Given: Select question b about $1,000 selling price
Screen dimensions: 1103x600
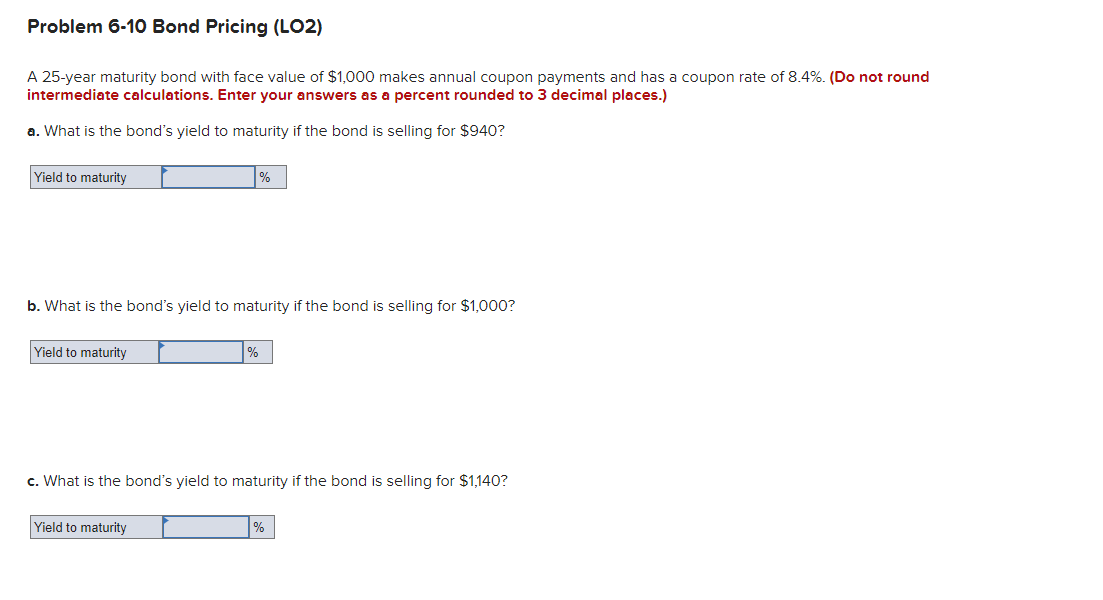Looking at the screenshot, I should 270,305.
